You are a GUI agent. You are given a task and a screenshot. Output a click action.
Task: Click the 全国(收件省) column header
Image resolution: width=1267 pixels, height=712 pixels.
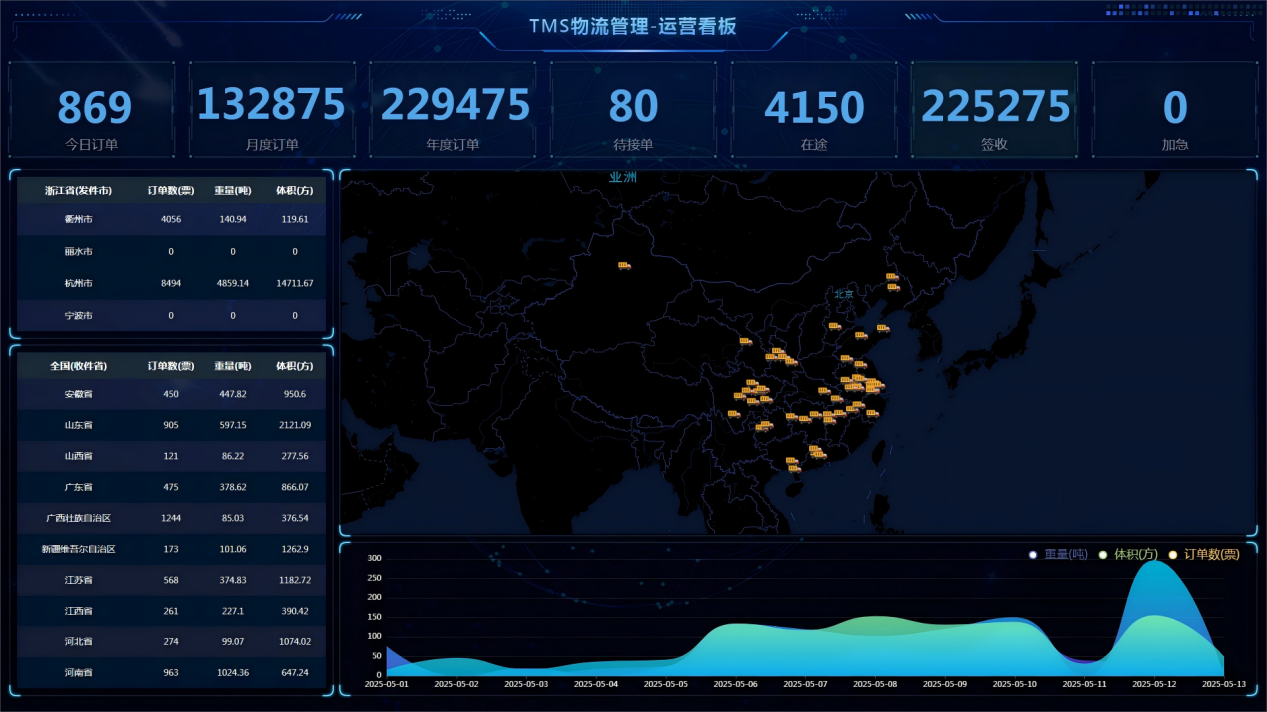coord(78,366)
